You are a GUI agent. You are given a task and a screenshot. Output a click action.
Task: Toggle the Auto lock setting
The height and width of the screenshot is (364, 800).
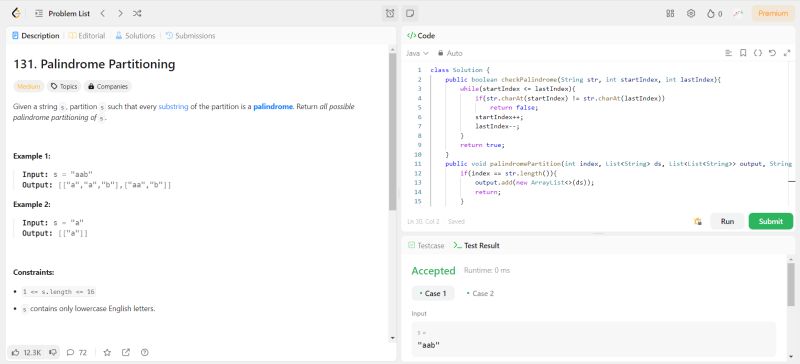tap(450, 53)
